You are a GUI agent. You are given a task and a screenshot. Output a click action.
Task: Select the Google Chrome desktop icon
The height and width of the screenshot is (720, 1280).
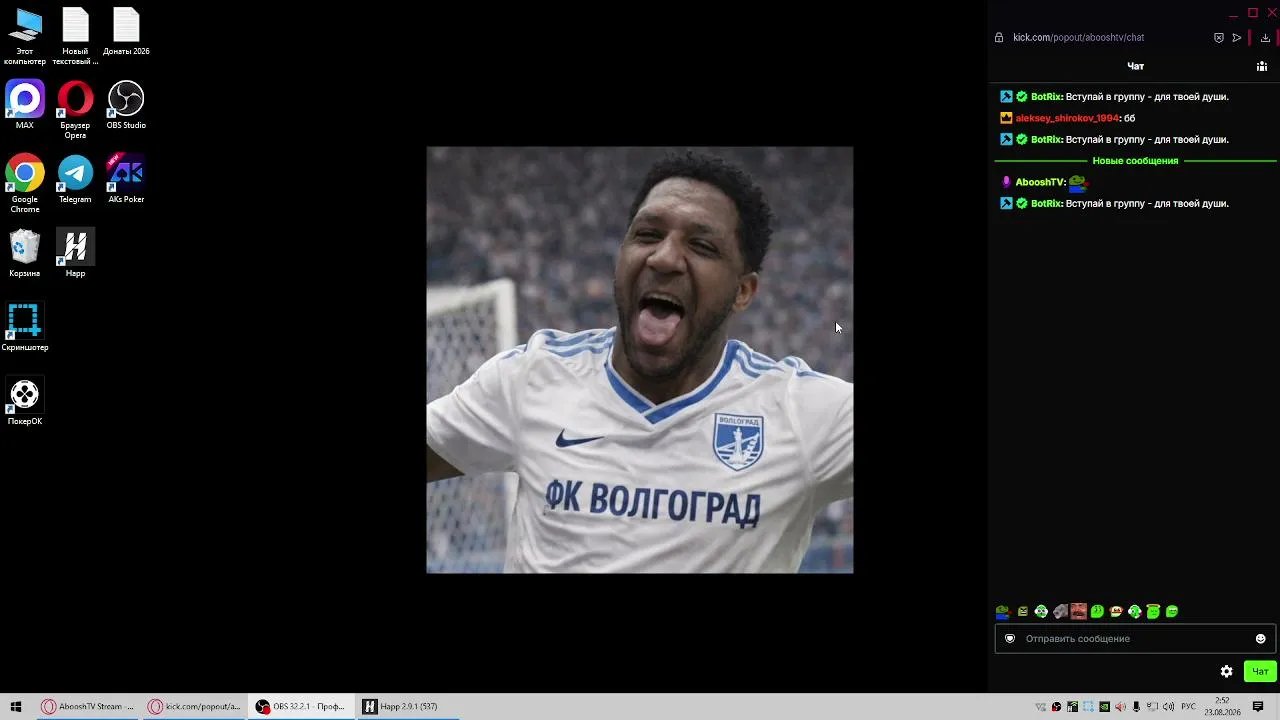(x=25, y=184)
